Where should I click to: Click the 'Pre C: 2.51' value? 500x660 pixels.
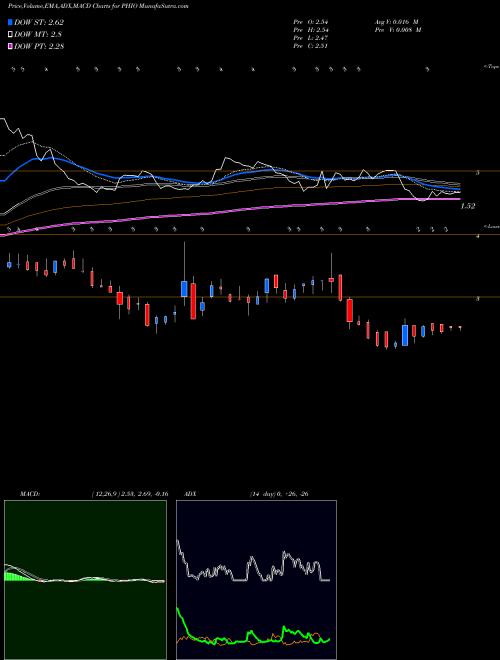[311, 46]
